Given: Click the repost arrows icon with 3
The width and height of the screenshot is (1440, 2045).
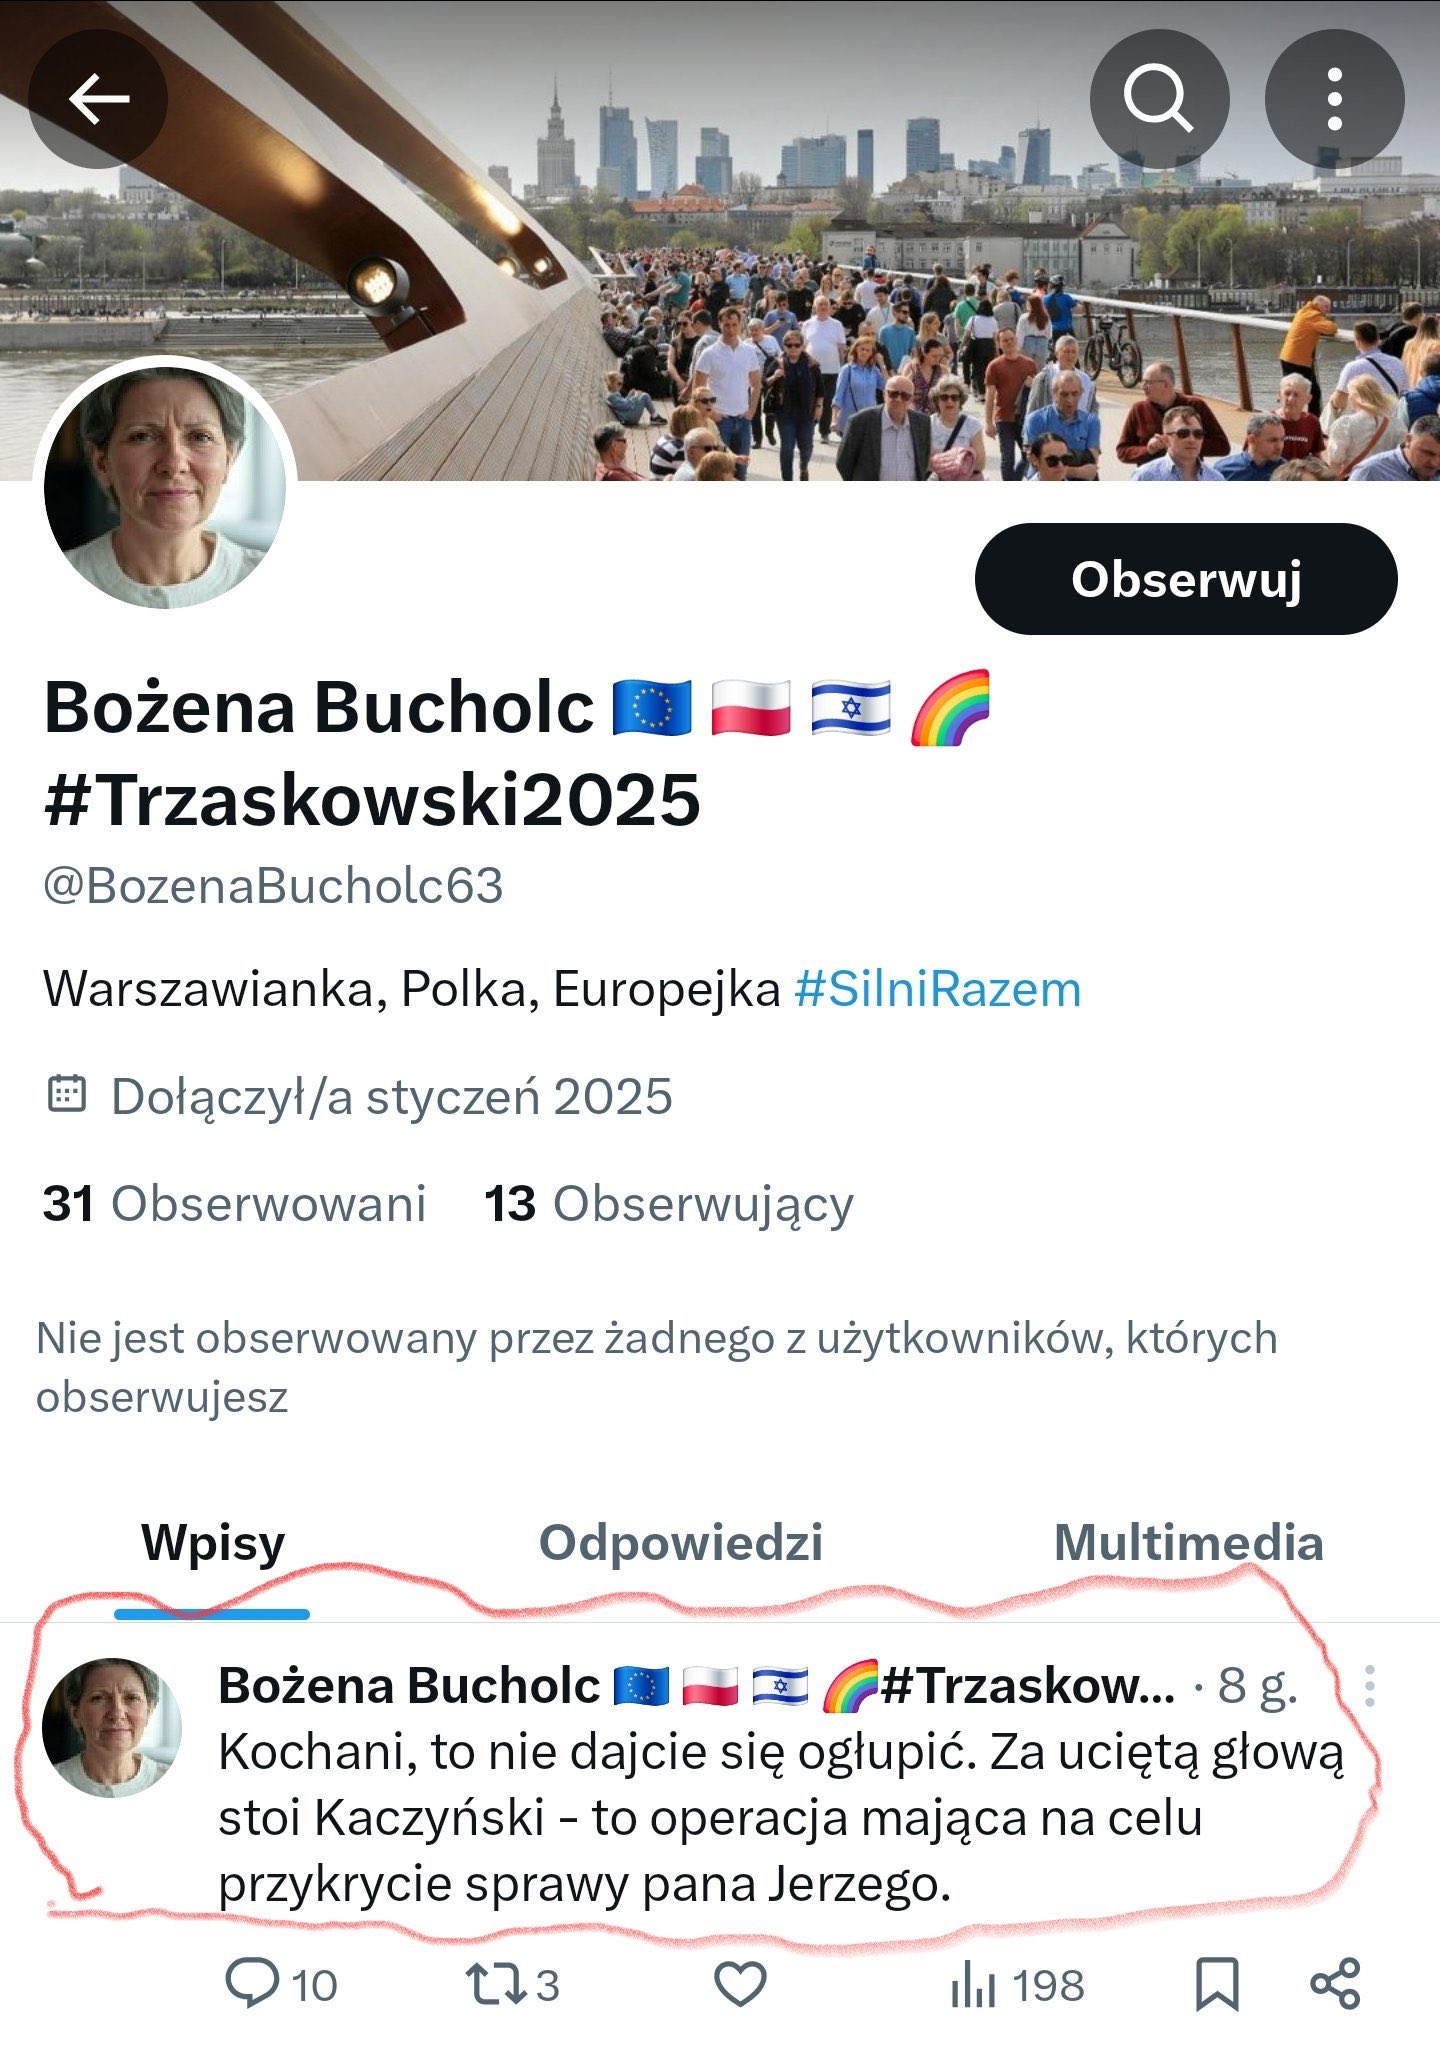Looking at the screenshot, I should (x=512, y=1985).
